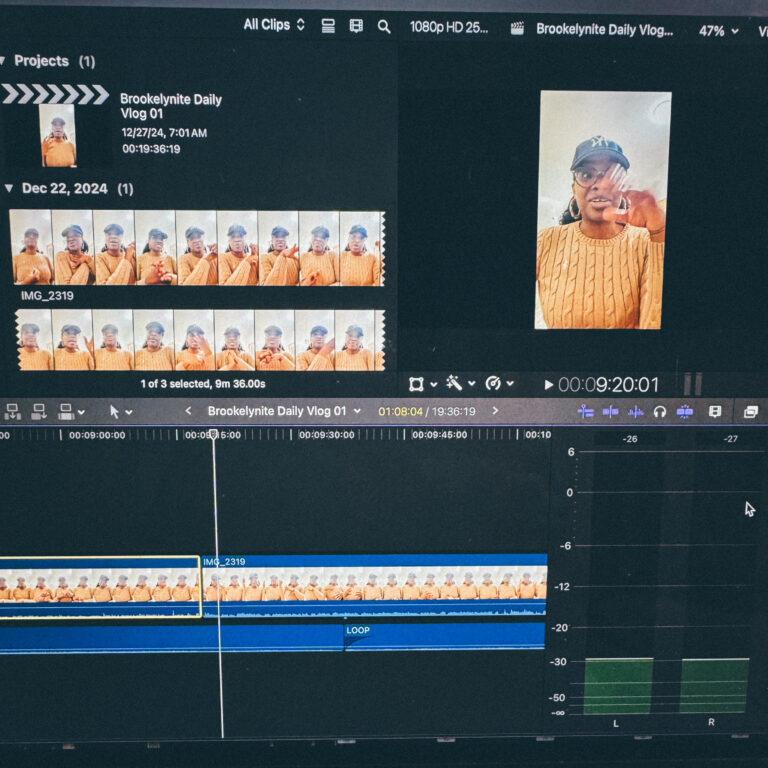
Task: Open the 47% viewer zoom dropdown
Action: coord(719,31)
